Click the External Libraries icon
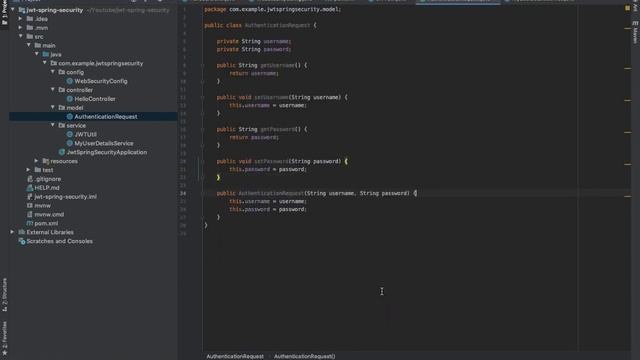This screenshot has height=360, width=640. (x=22, y=232)
